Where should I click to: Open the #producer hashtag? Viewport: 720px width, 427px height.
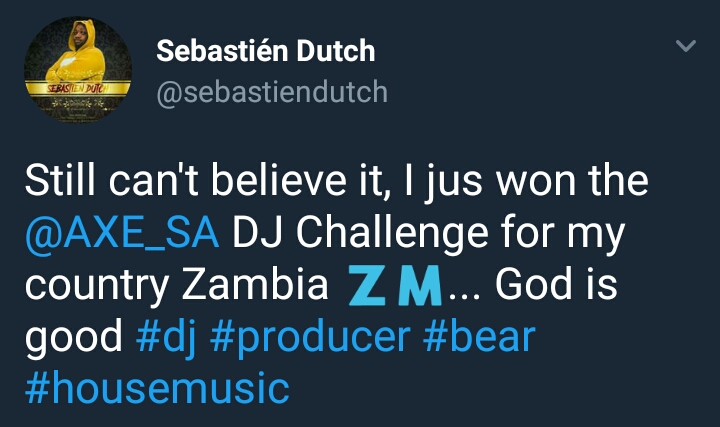(x=310, y=337)
